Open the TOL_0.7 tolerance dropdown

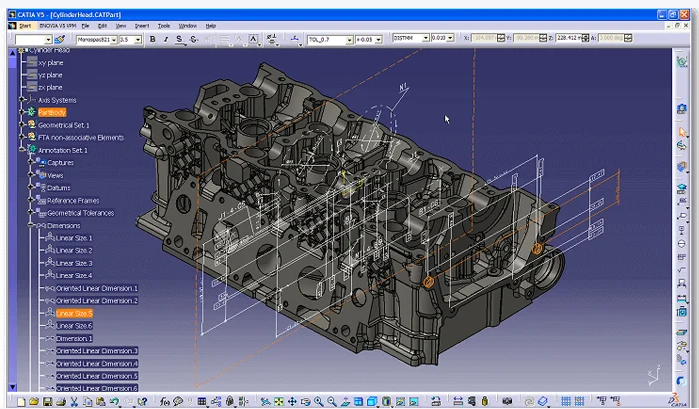(349, 39)
